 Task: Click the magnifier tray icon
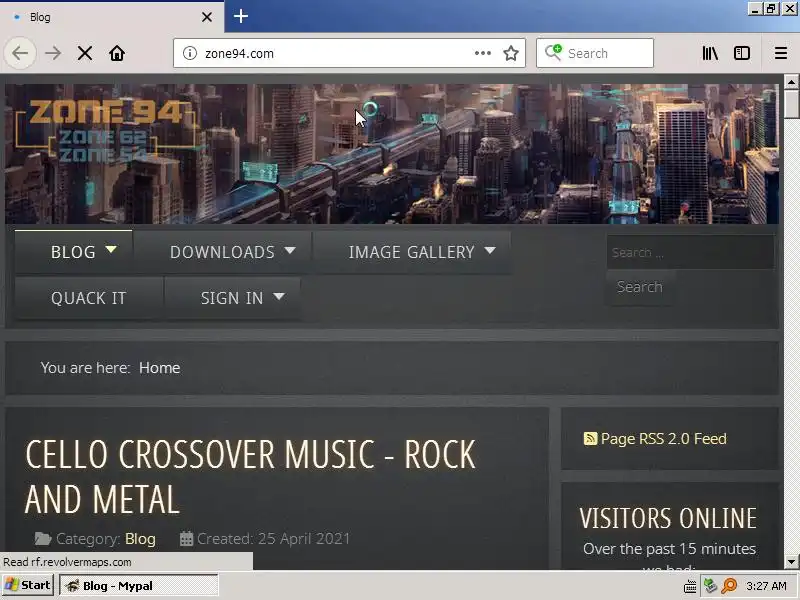tap(729, 586)
